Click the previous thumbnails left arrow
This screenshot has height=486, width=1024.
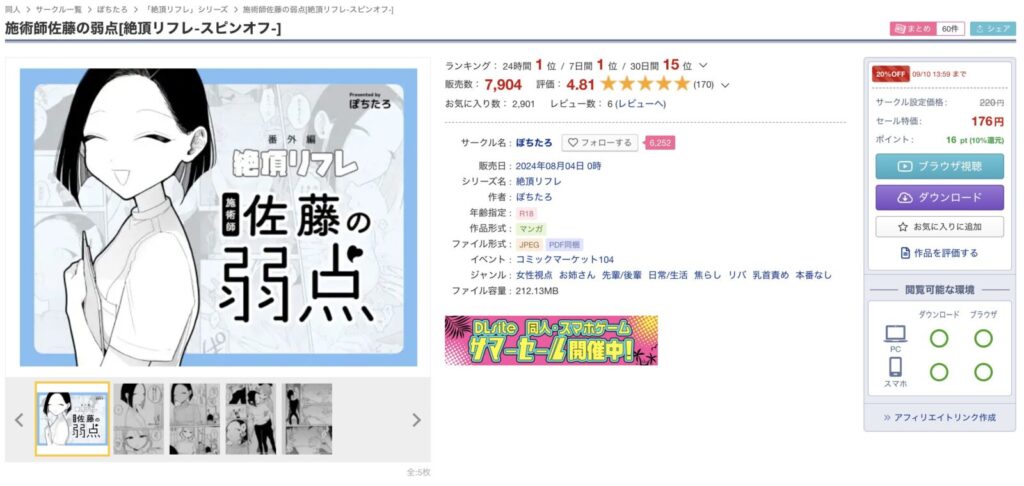[x=19, y=420]
